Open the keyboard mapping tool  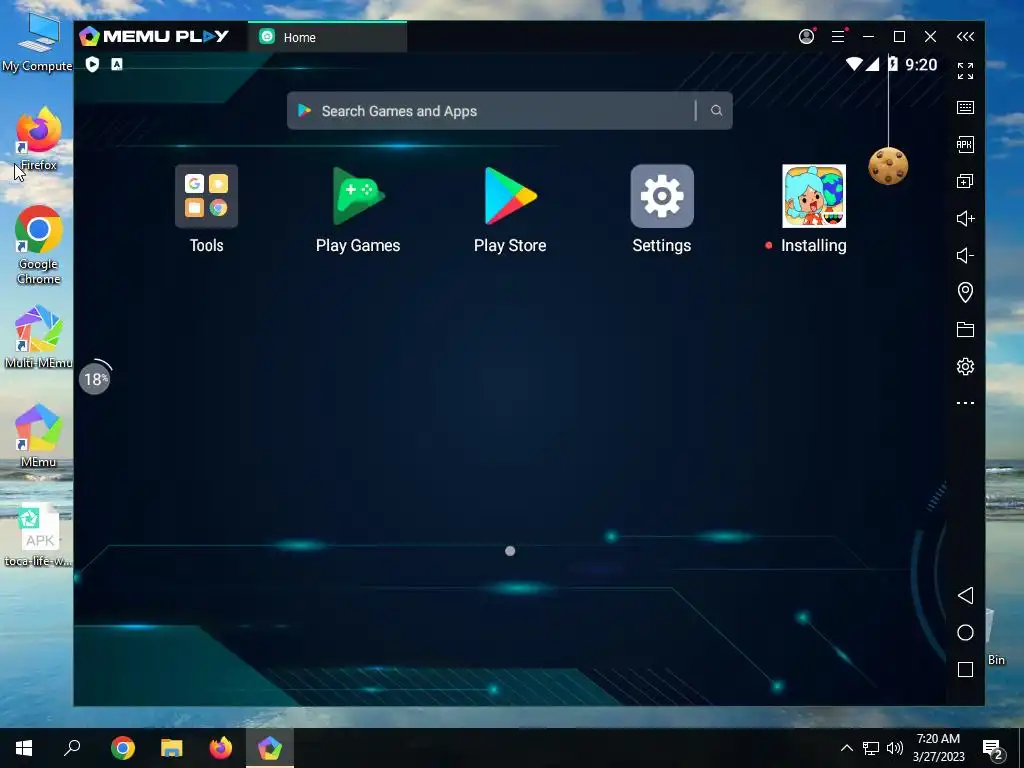tap(965, 108)
